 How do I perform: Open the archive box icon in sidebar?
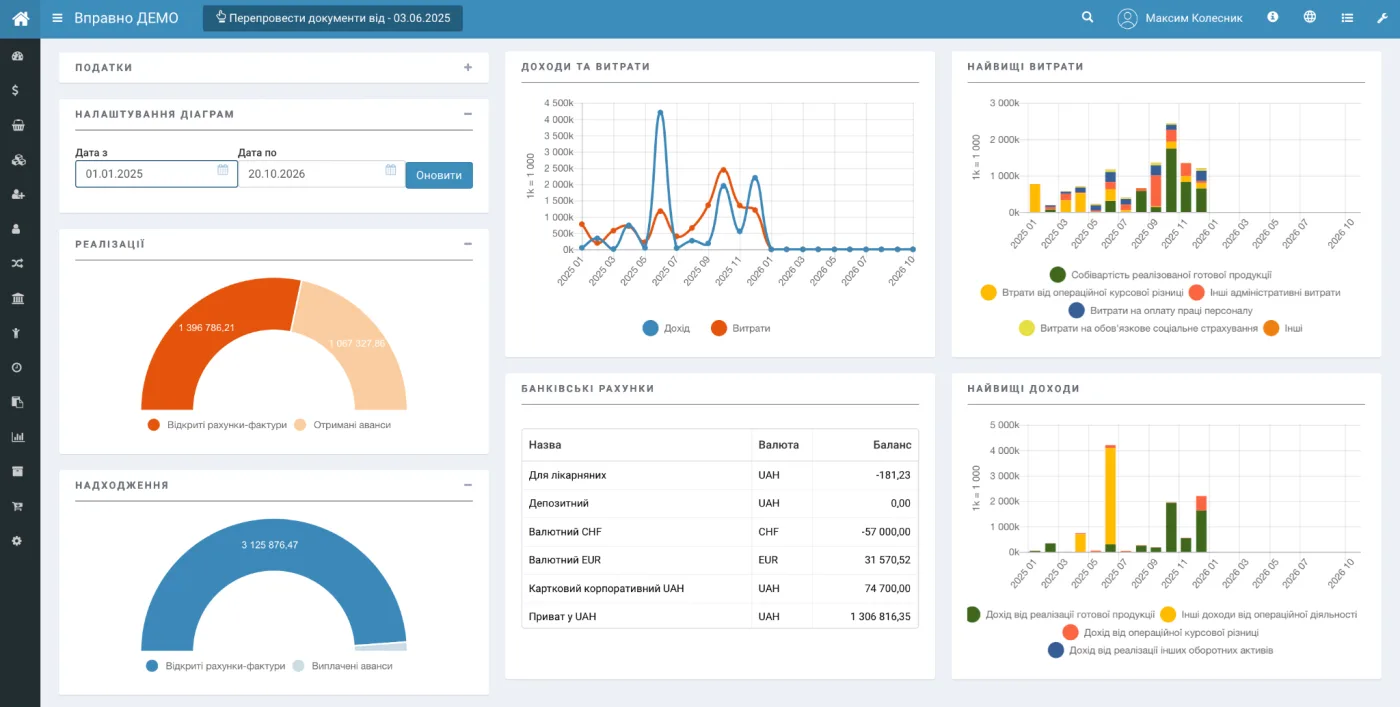pyautogui.click(x=17, y=471)
